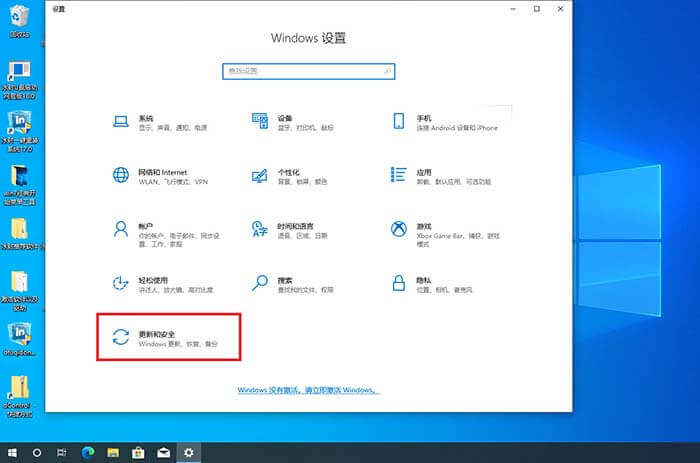Open 搜索 (Search) settings category
The image size is (700, 463).
(285, 284)
